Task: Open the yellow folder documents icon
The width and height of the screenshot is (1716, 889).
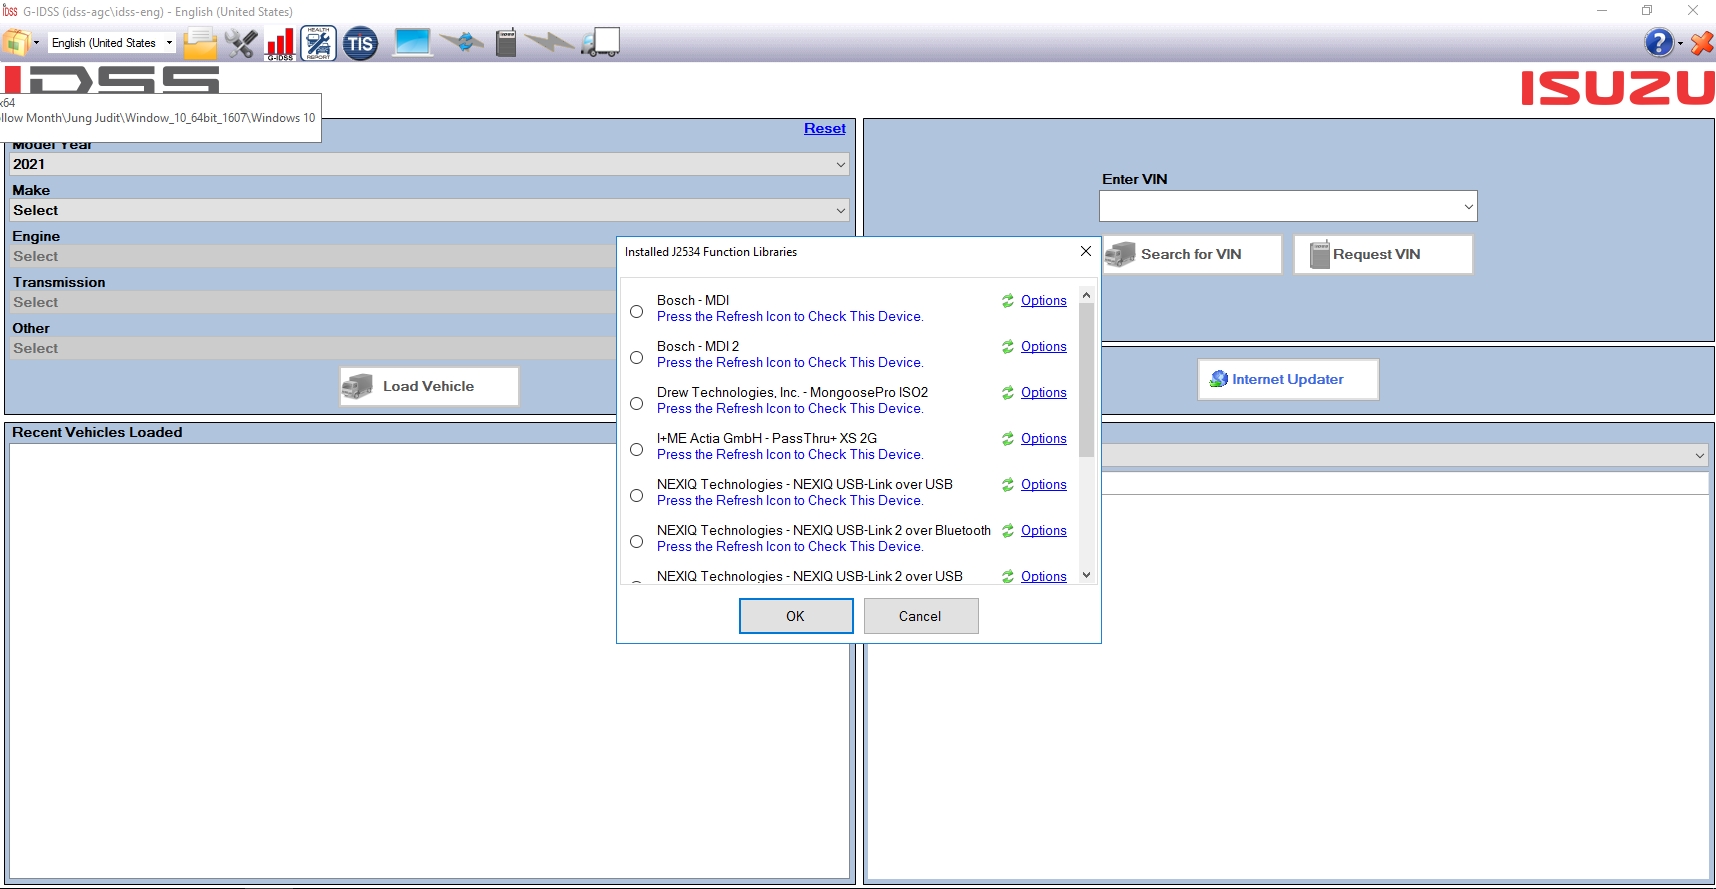Action: coord(200,43)
